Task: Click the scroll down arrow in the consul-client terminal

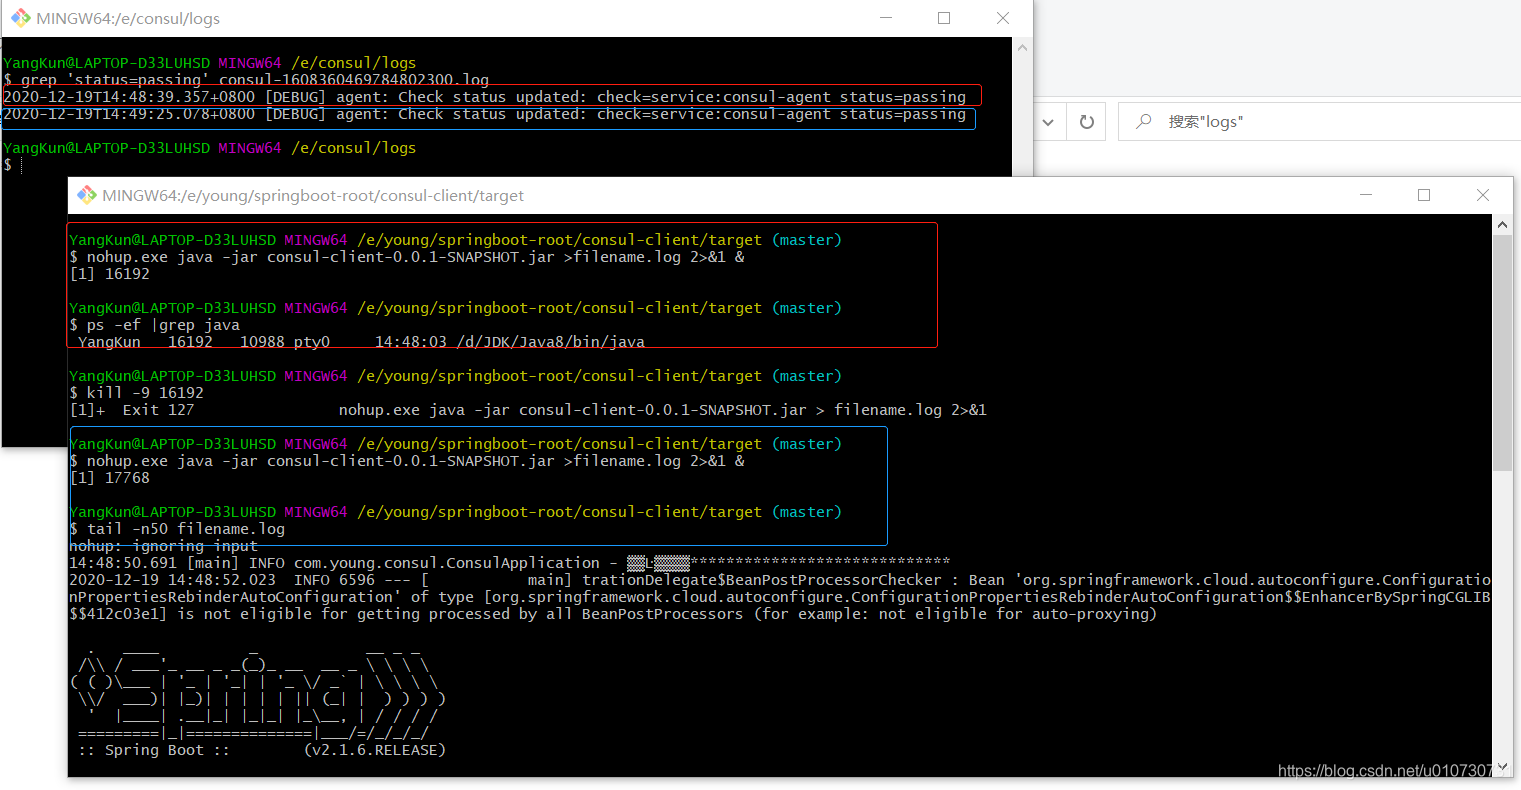Action: (1502, 766)
